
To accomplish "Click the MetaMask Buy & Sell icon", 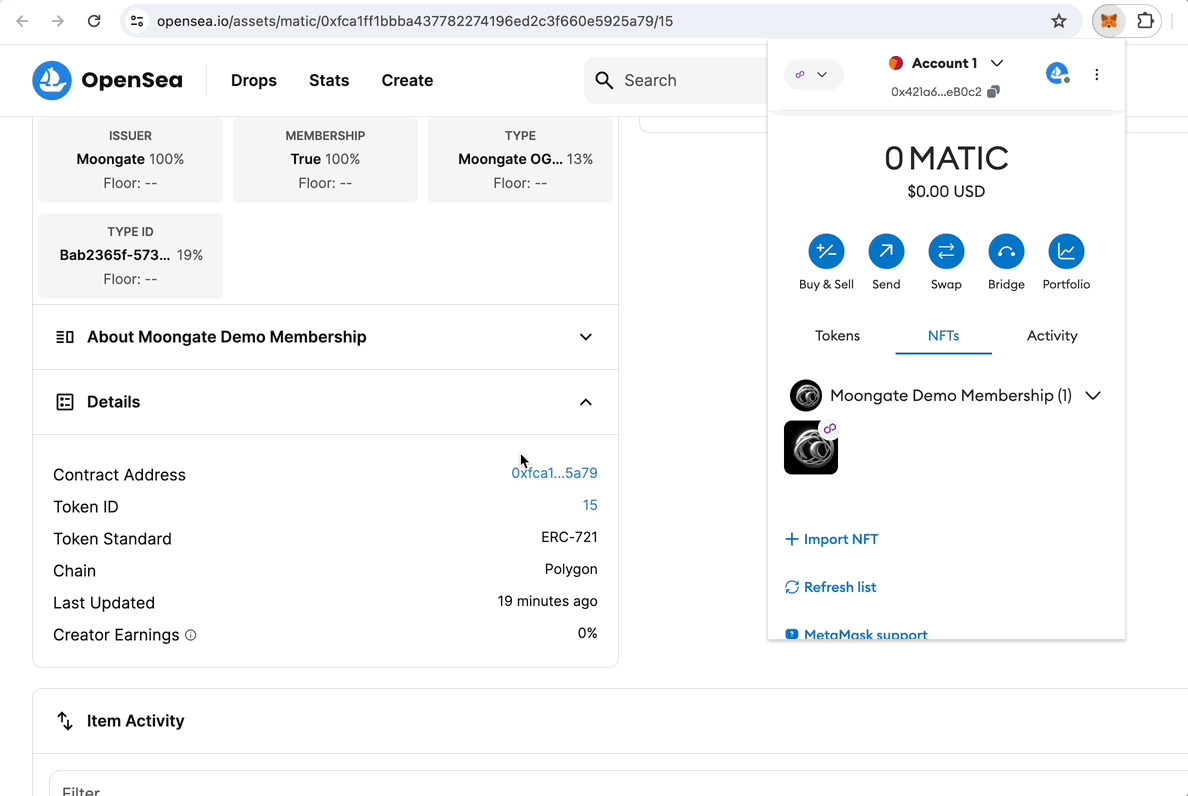I will tap(826, 252).
